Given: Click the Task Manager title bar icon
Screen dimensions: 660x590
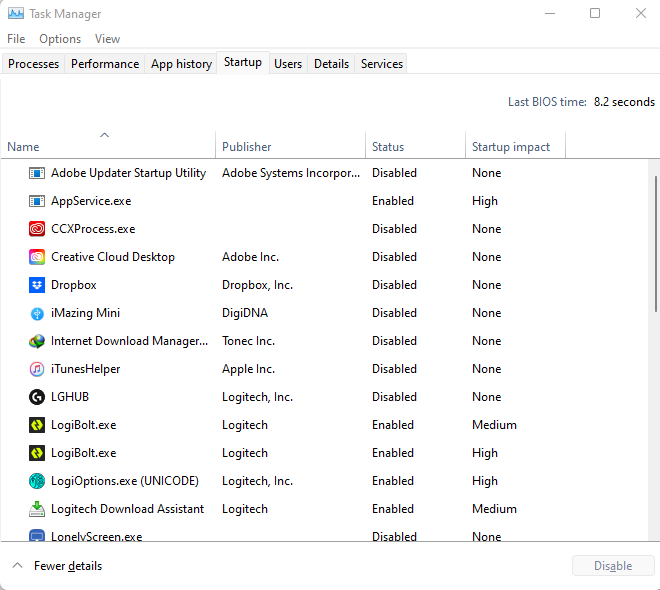Looking at the screenshot, I should pyautogui.click(x=16, y=13).
